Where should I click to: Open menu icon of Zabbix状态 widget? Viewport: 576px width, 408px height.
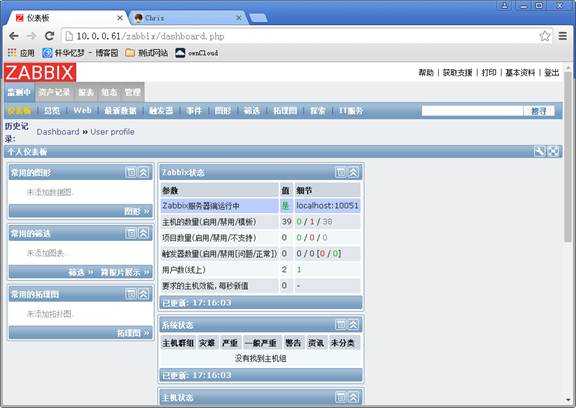[341, 172]
